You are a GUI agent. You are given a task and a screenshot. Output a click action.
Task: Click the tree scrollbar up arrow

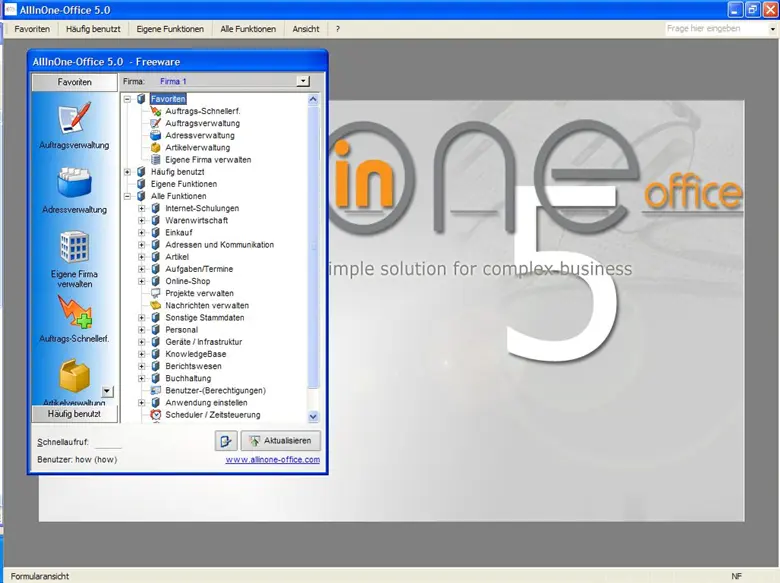[313, 99]
